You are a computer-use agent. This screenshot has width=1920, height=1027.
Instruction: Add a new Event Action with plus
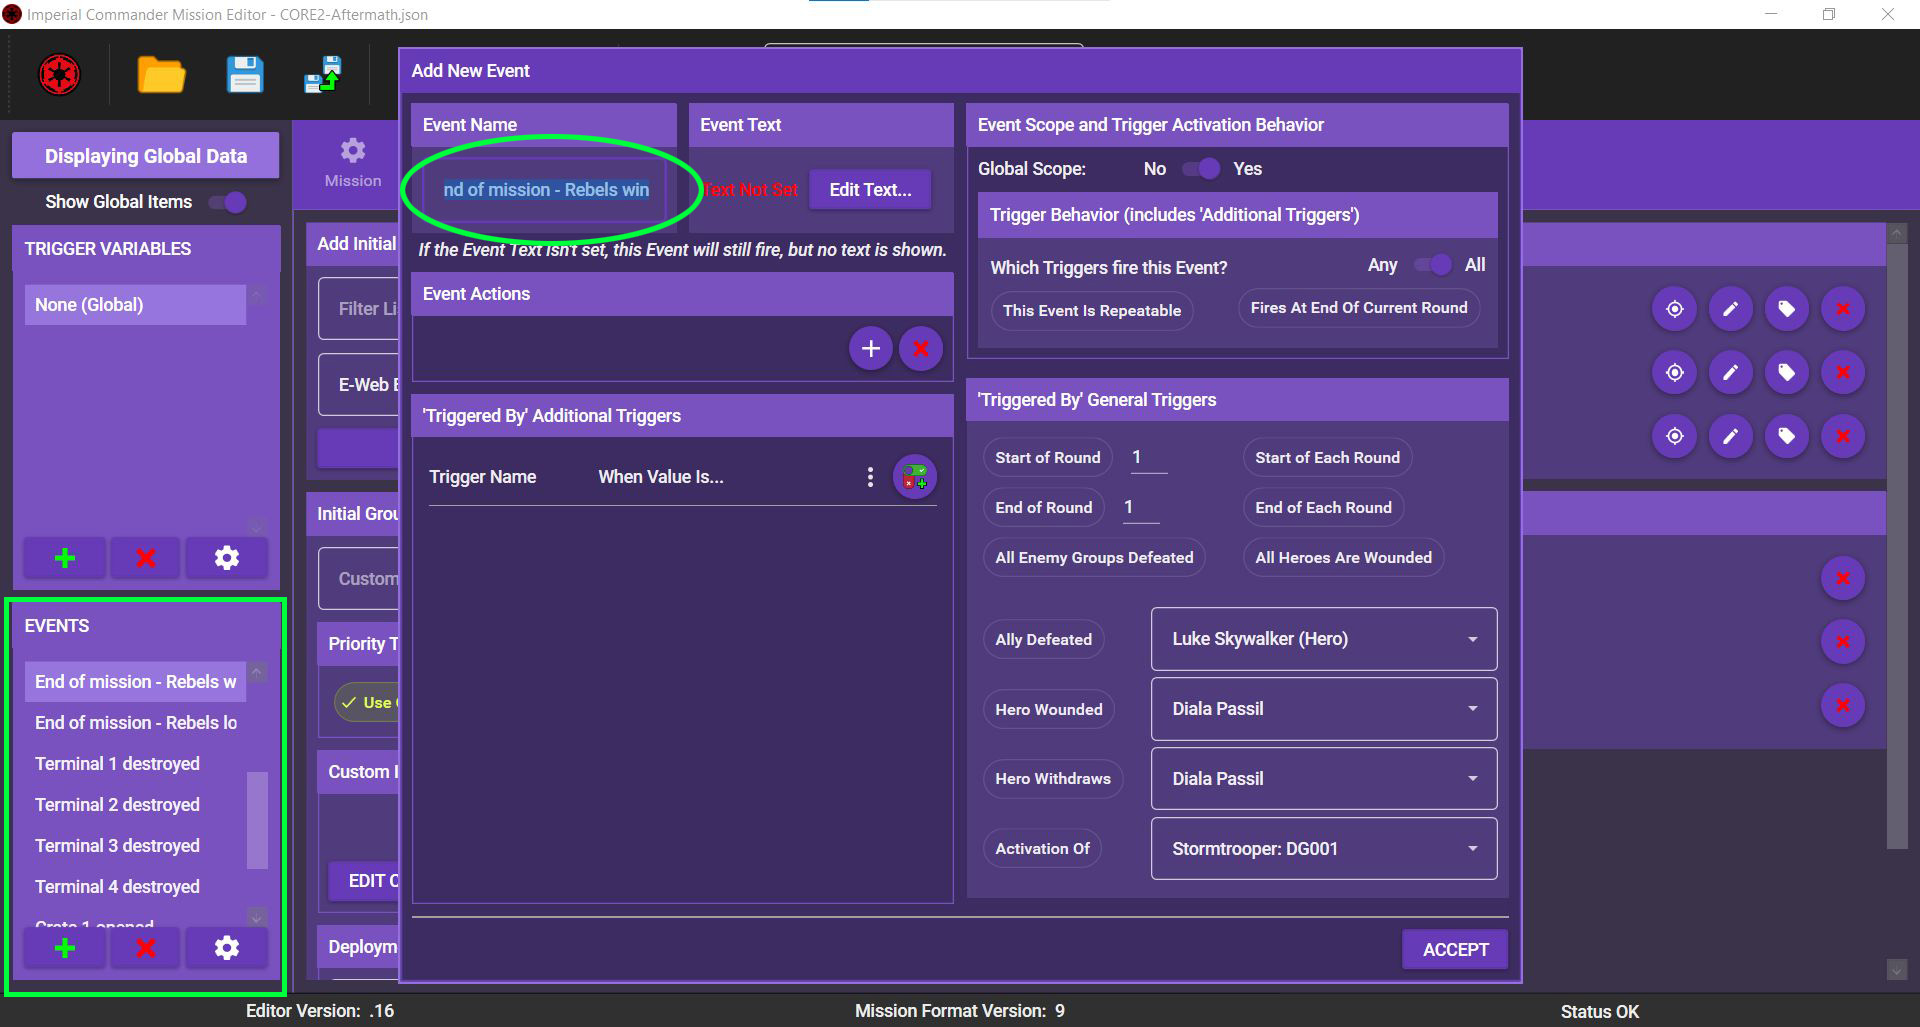pos(871,348)
